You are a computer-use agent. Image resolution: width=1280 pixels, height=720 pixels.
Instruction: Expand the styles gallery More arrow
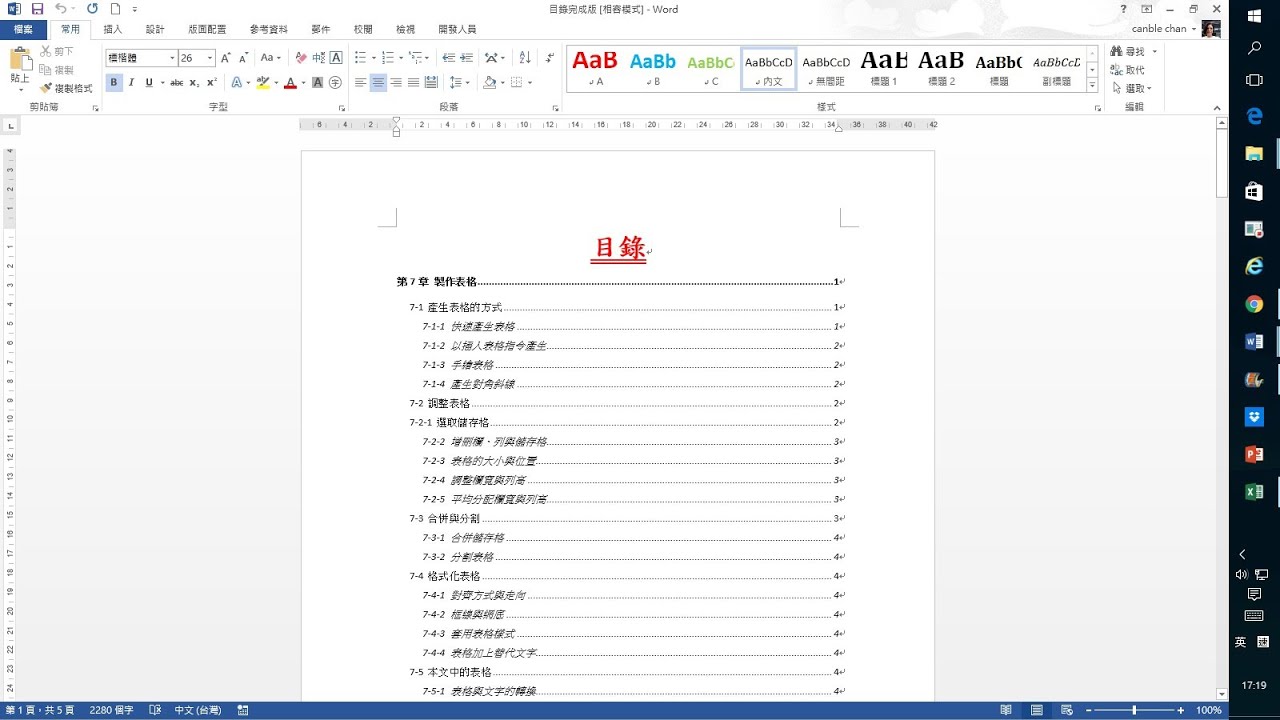(1091, 86)
